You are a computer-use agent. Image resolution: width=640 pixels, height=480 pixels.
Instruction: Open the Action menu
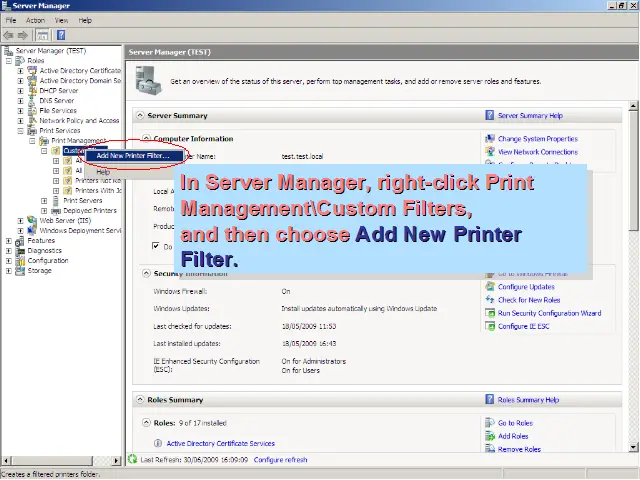[x=36, y=20]
